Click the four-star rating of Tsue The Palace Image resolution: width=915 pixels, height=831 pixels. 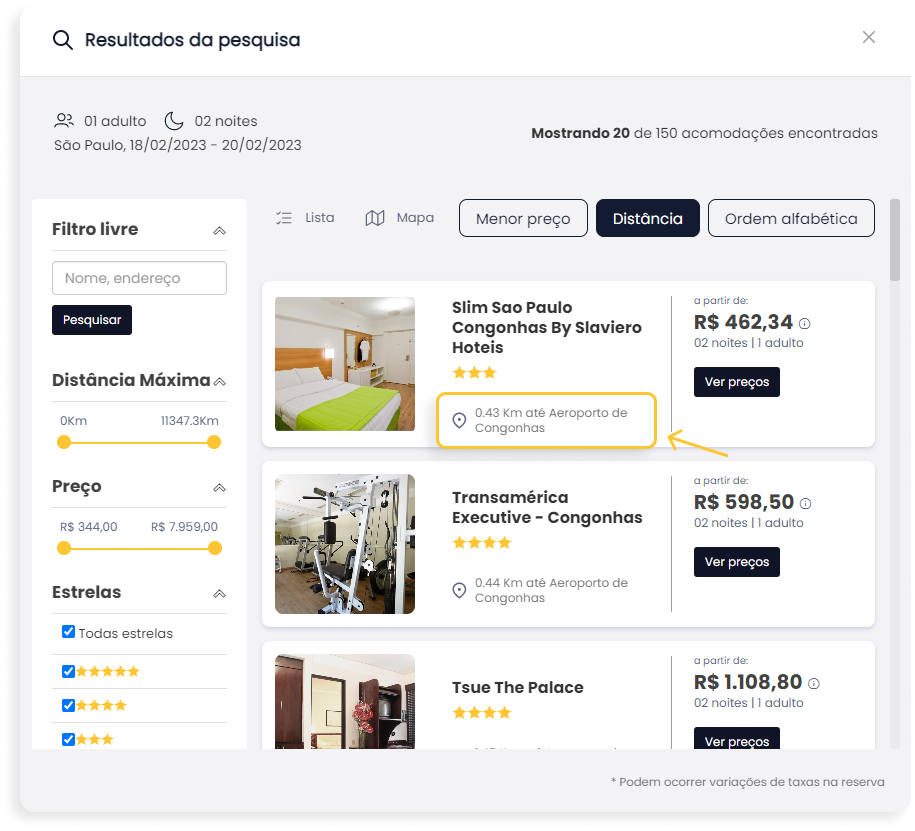tap(482, 713)
